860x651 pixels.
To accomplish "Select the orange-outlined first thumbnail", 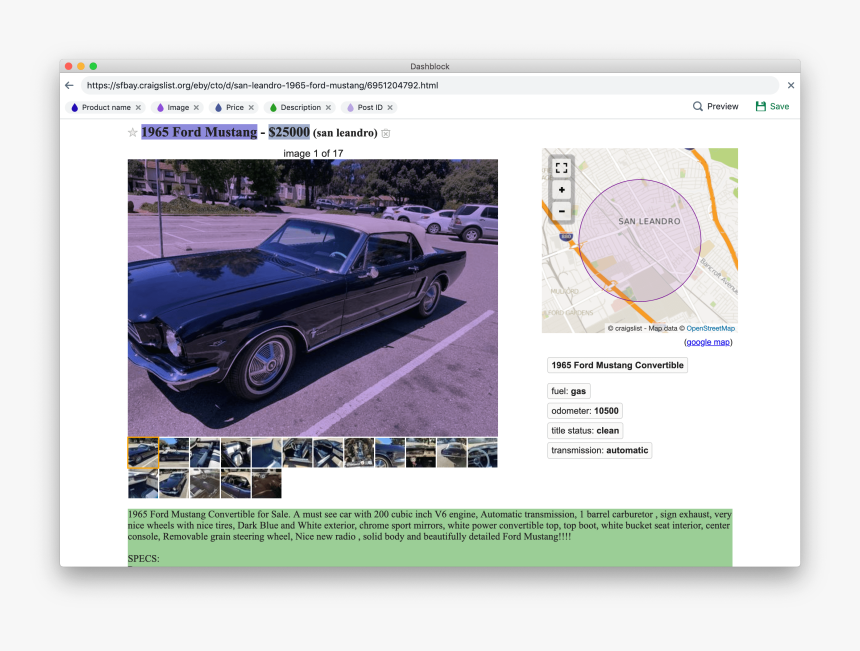I will (143, 452).
